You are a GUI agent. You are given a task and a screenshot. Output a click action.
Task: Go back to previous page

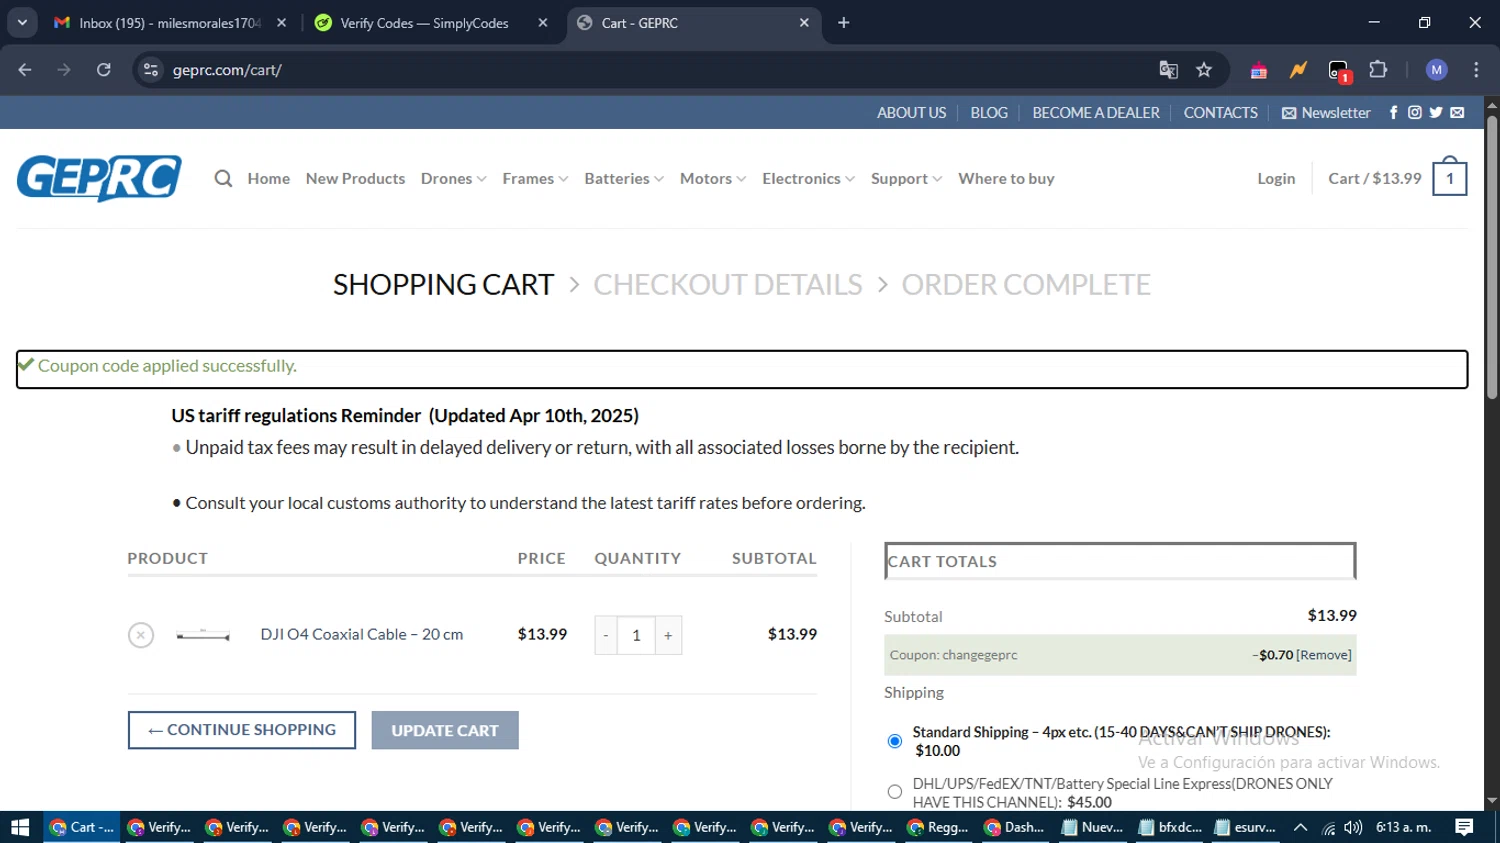[25, 70]
